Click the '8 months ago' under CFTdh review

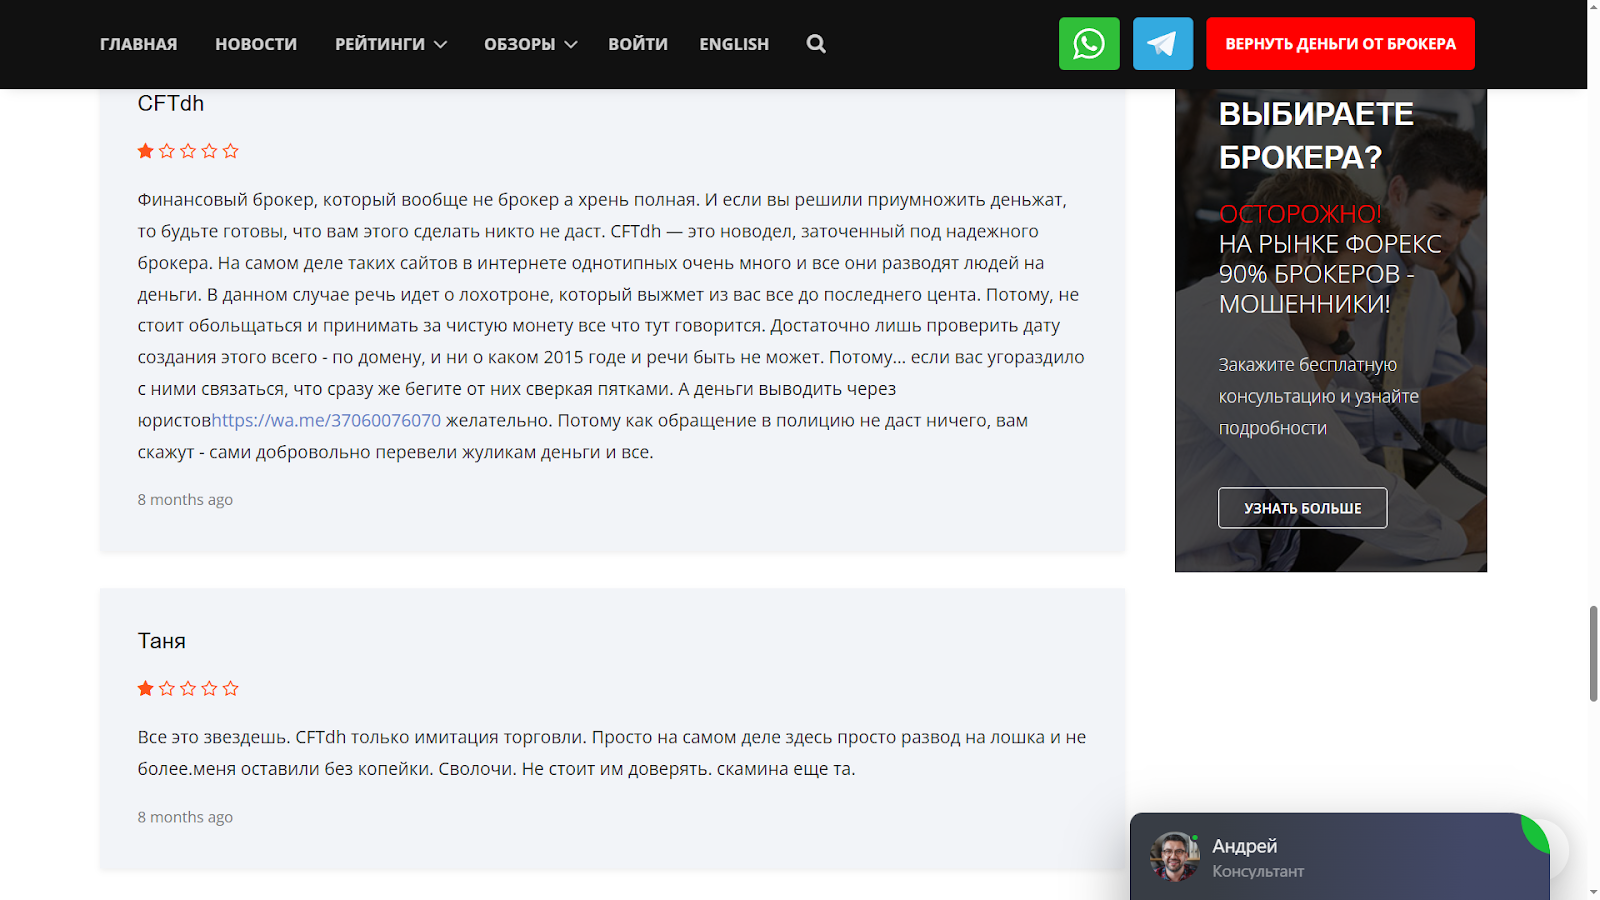185,500
